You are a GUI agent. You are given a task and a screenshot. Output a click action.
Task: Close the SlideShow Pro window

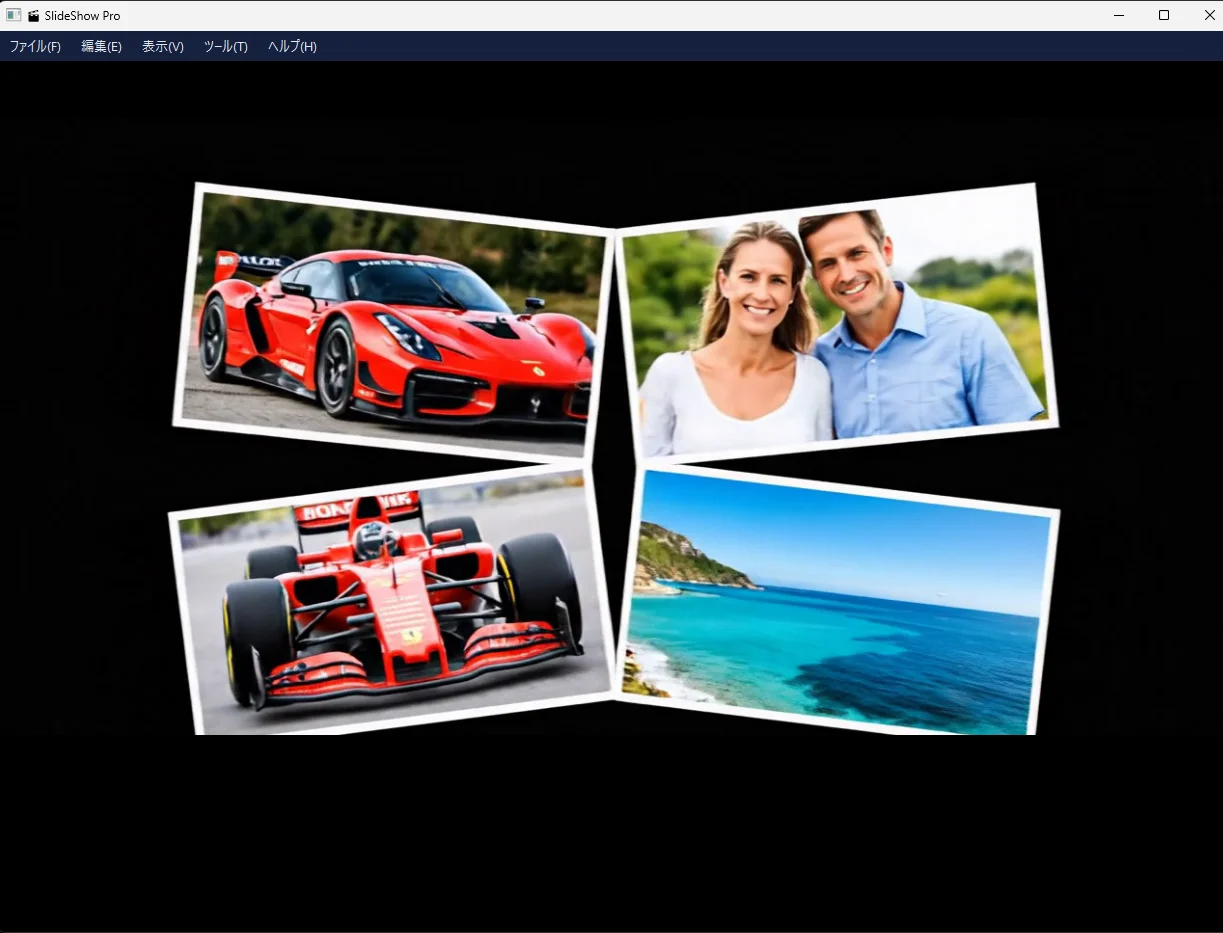click(1209, 15)
